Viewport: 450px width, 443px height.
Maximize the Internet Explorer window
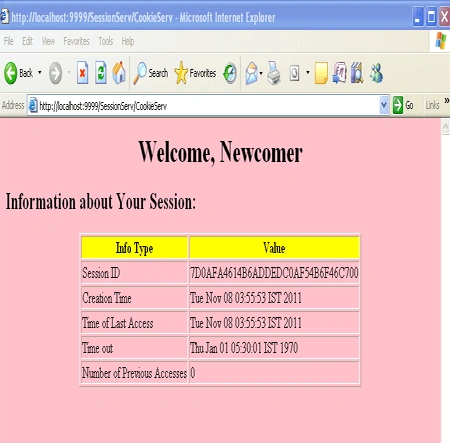(x=431, y=16)
